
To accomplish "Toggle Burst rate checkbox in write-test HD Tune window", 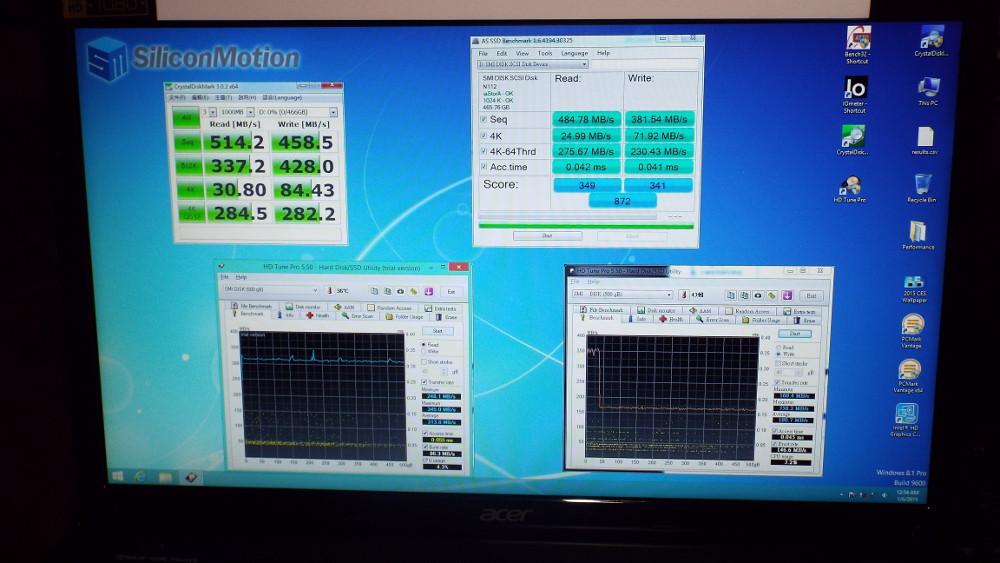I will pyautogui.click(x=776, y=444).
